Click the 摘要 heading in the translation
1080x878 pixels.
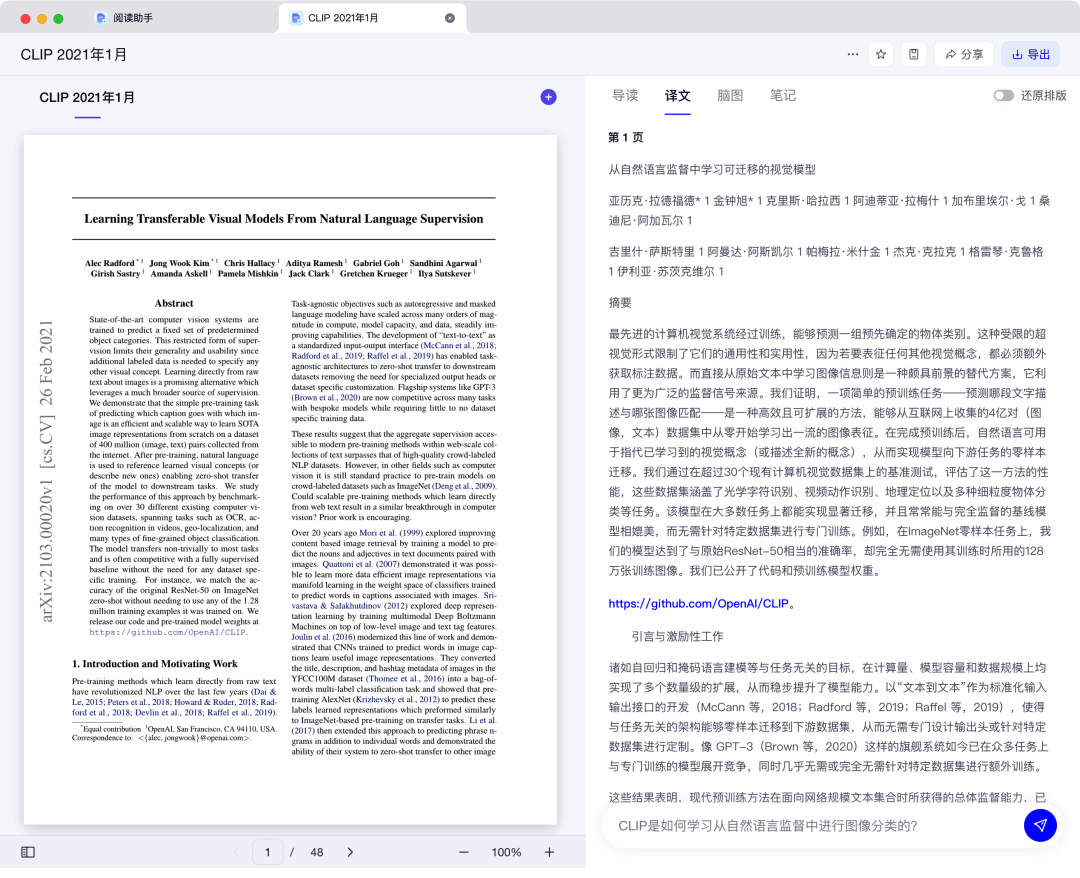(620, 302)
